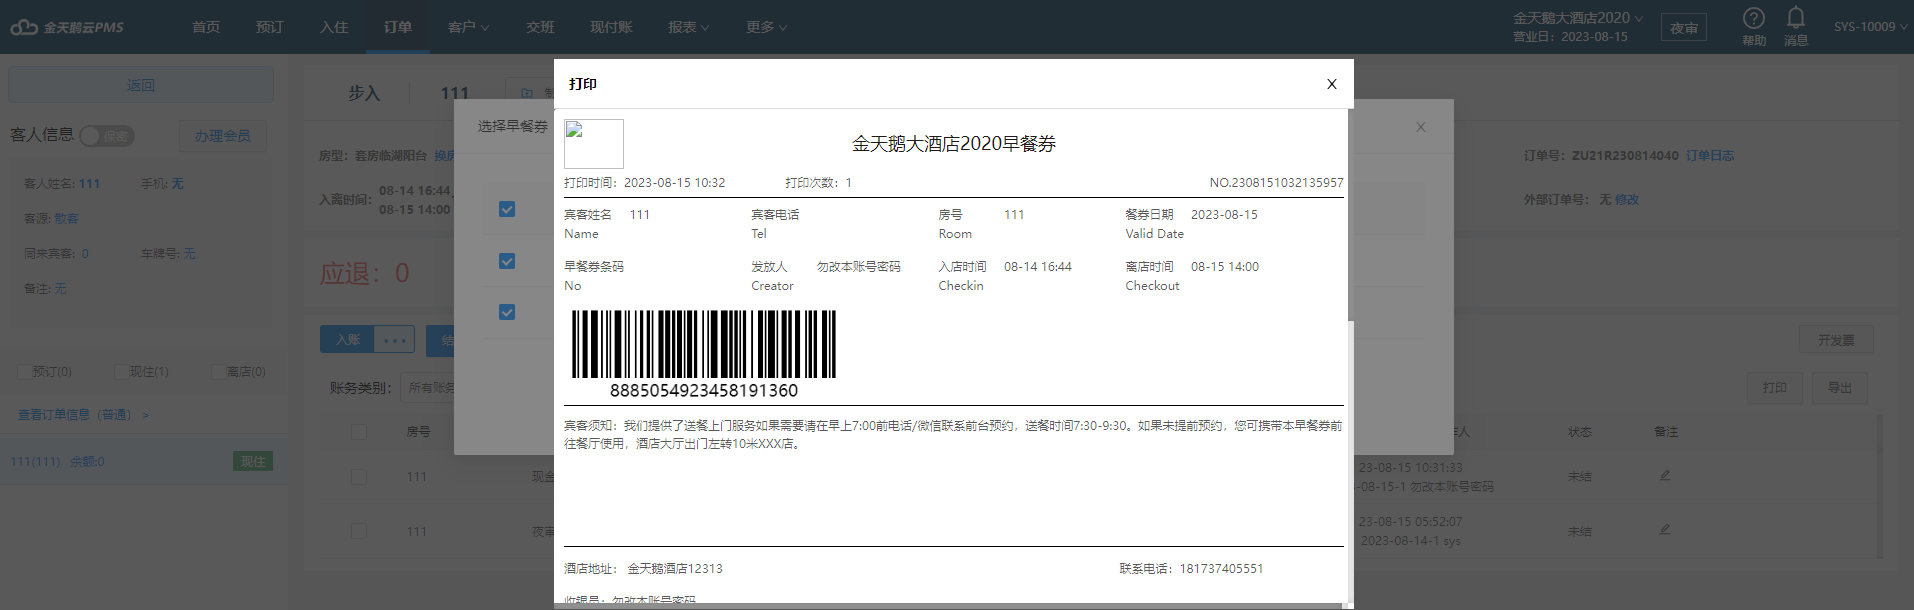Image resolution: width=1914 pixels, height=610 pixels.
Task: Click coupon number NO.2308151032135957
Action: [1276, 183]
